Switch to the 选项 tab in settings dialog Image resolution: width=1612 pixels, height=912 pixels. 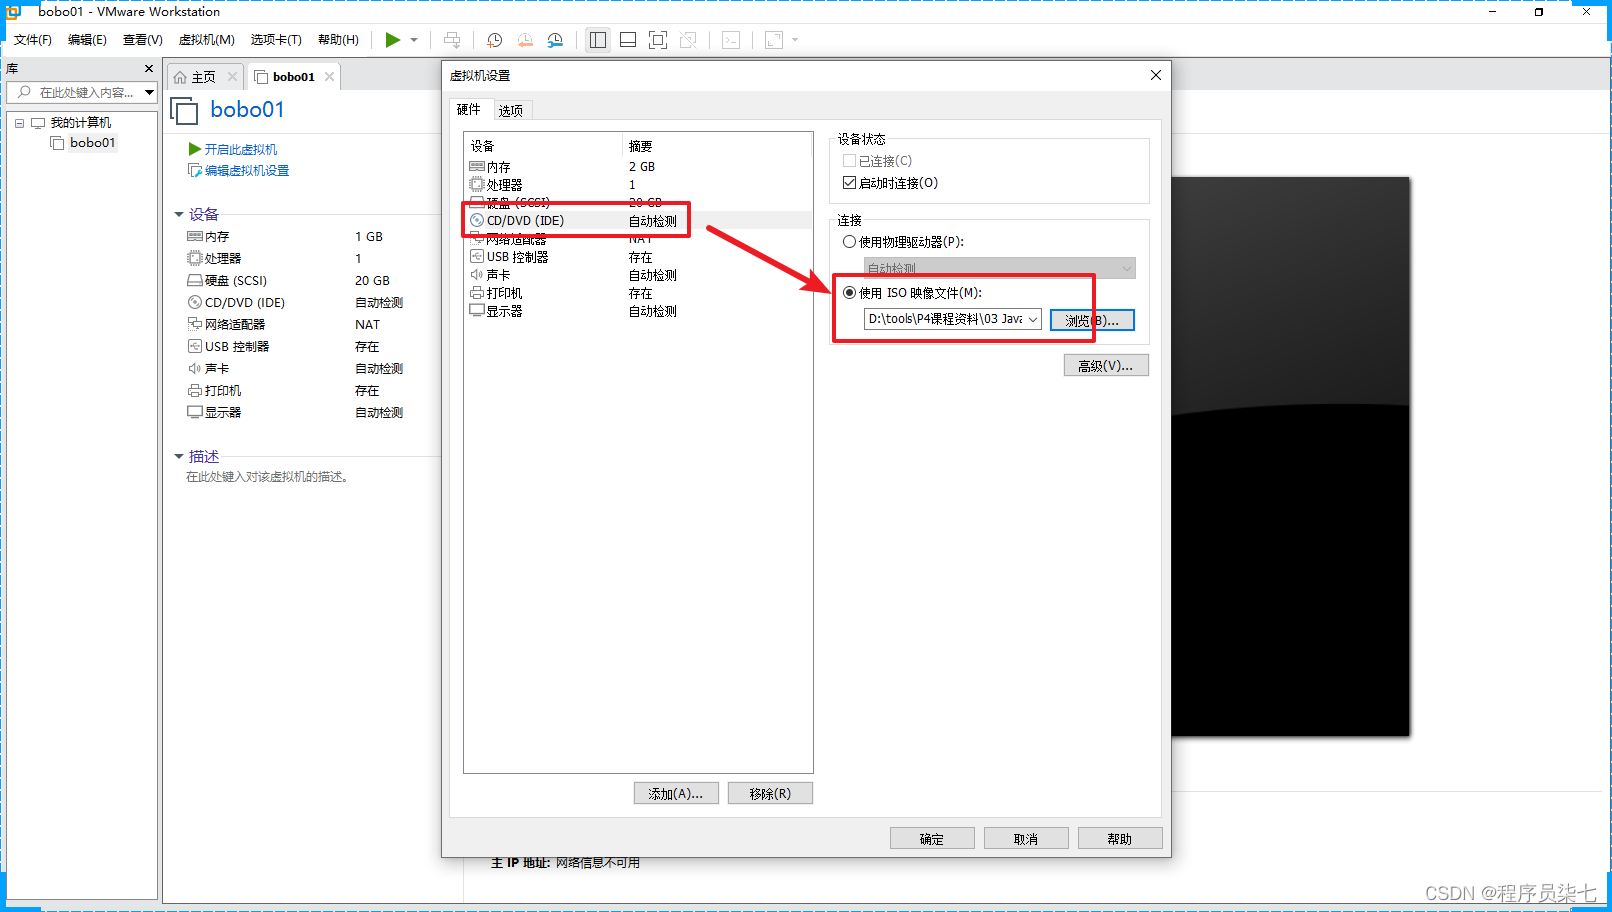(511, 111)
